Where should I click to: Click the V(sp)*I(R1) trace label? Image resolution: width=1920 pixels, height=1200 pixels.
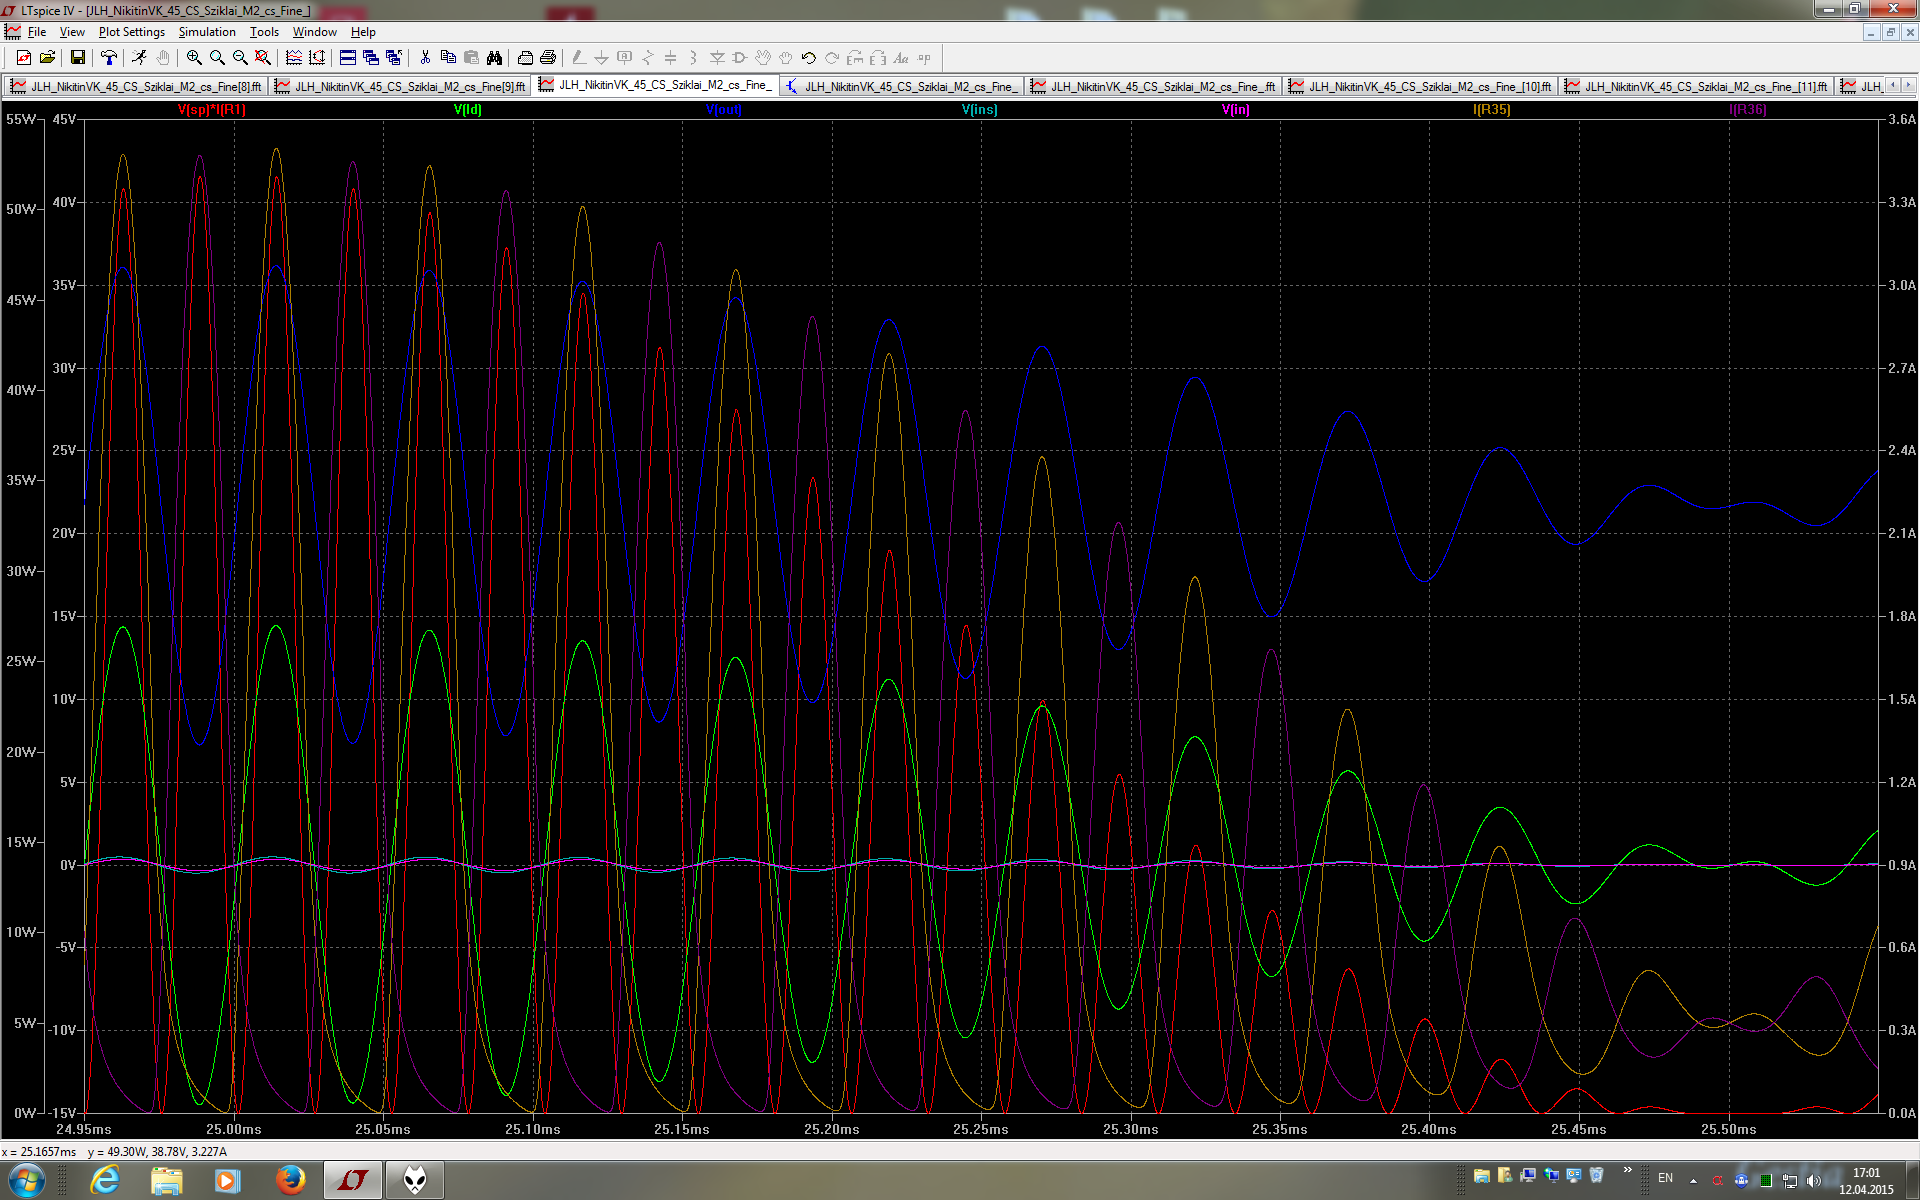pyautogui.click(x=212, y=109)
